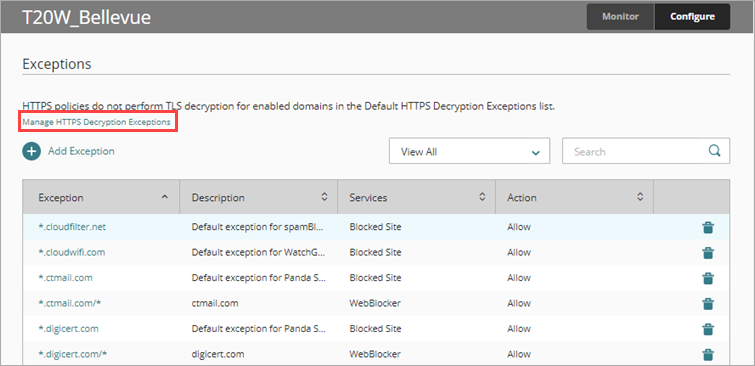
Task: Delete the *.digicert.com Blocked Site exception
Action: (x=708, y=329)
